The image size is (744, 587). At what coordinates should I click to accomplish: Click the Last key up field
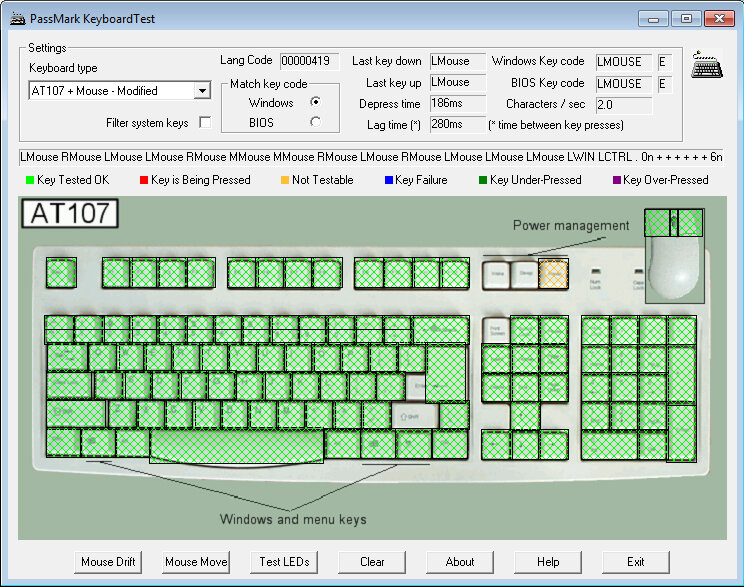tap(458, 83)
